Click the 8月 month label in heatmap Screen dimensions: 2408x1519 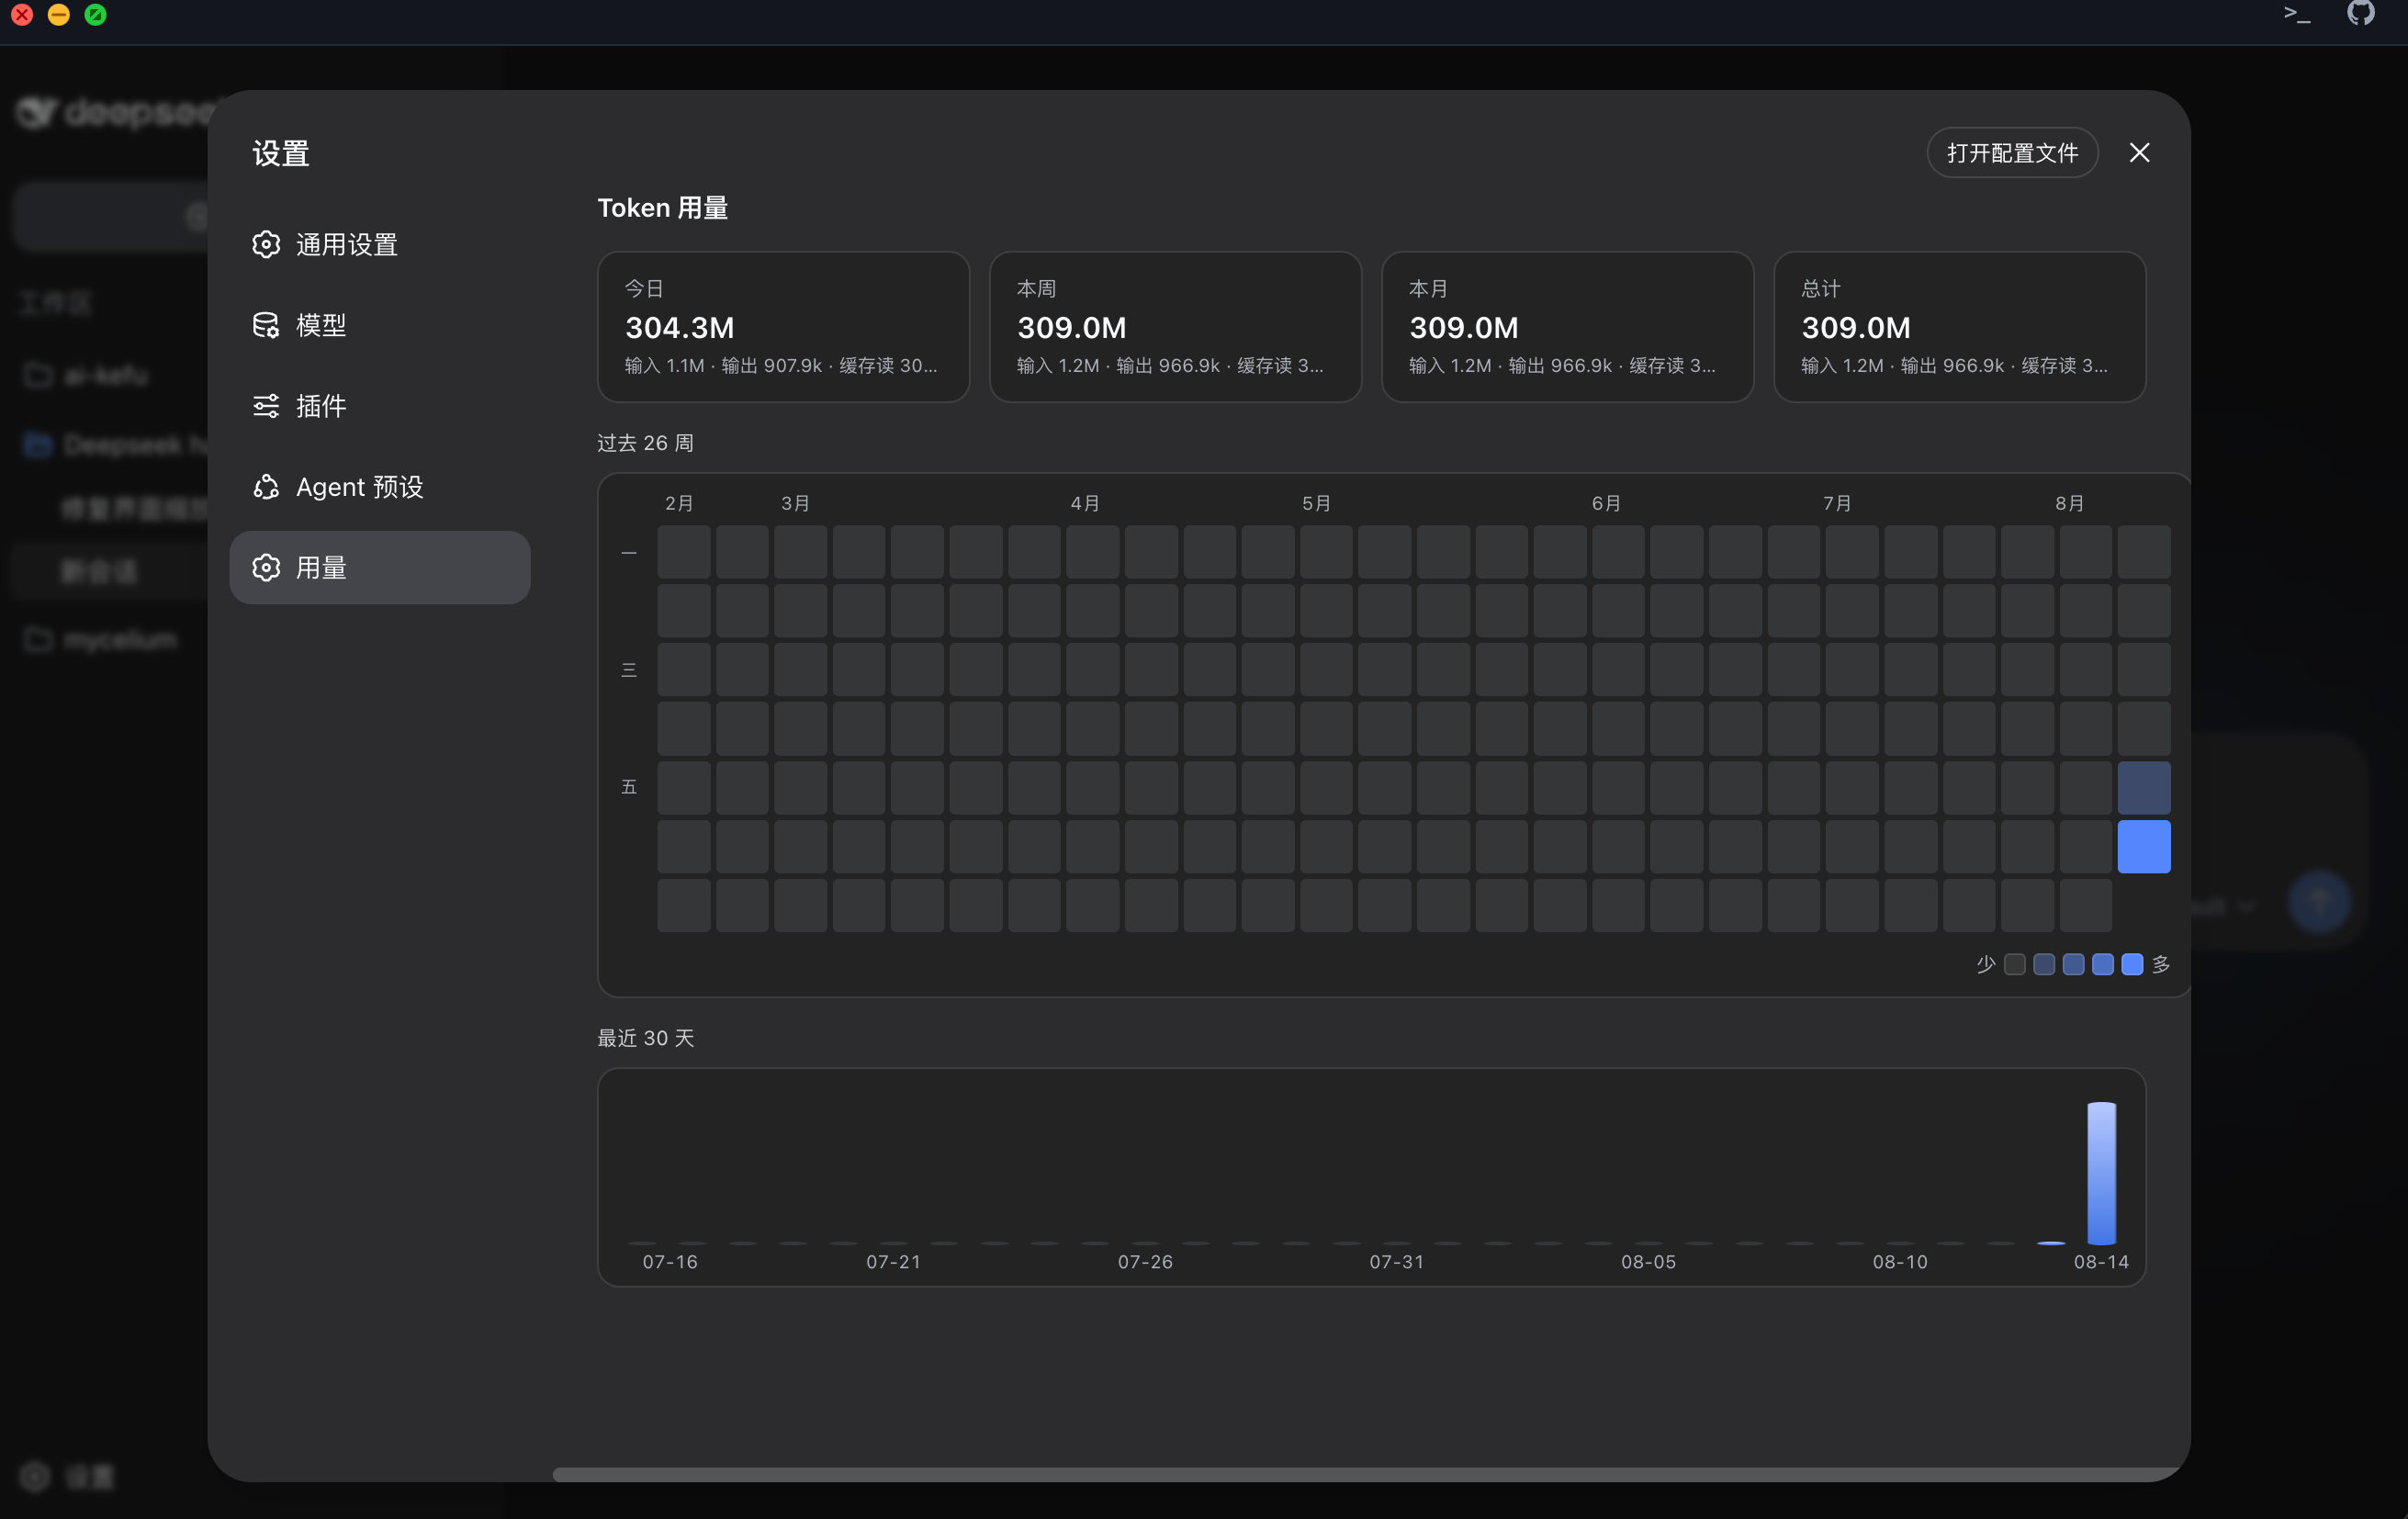(x=2070, y=503)
